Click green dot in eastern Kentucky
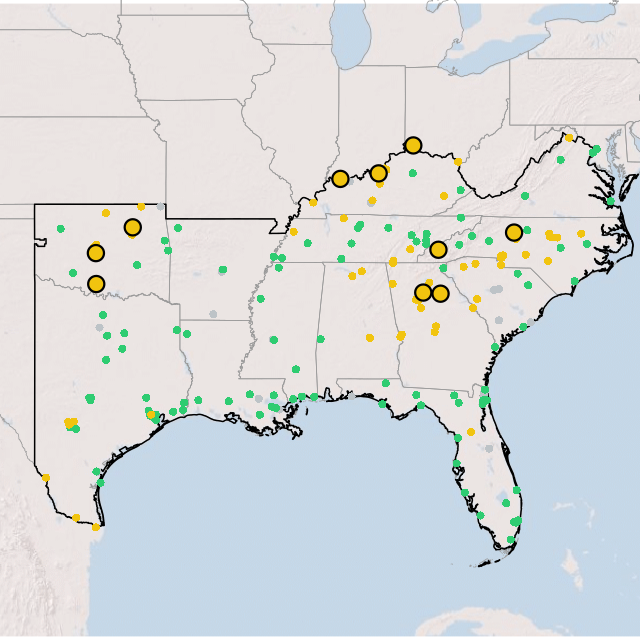The height and width of the screenshot is (640, 640). point(461,190)
